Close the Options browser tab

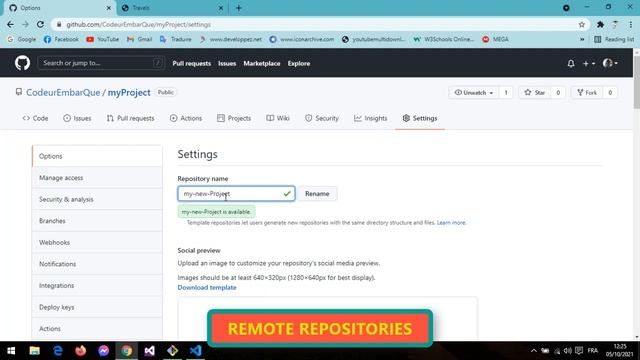click(109, 8)
